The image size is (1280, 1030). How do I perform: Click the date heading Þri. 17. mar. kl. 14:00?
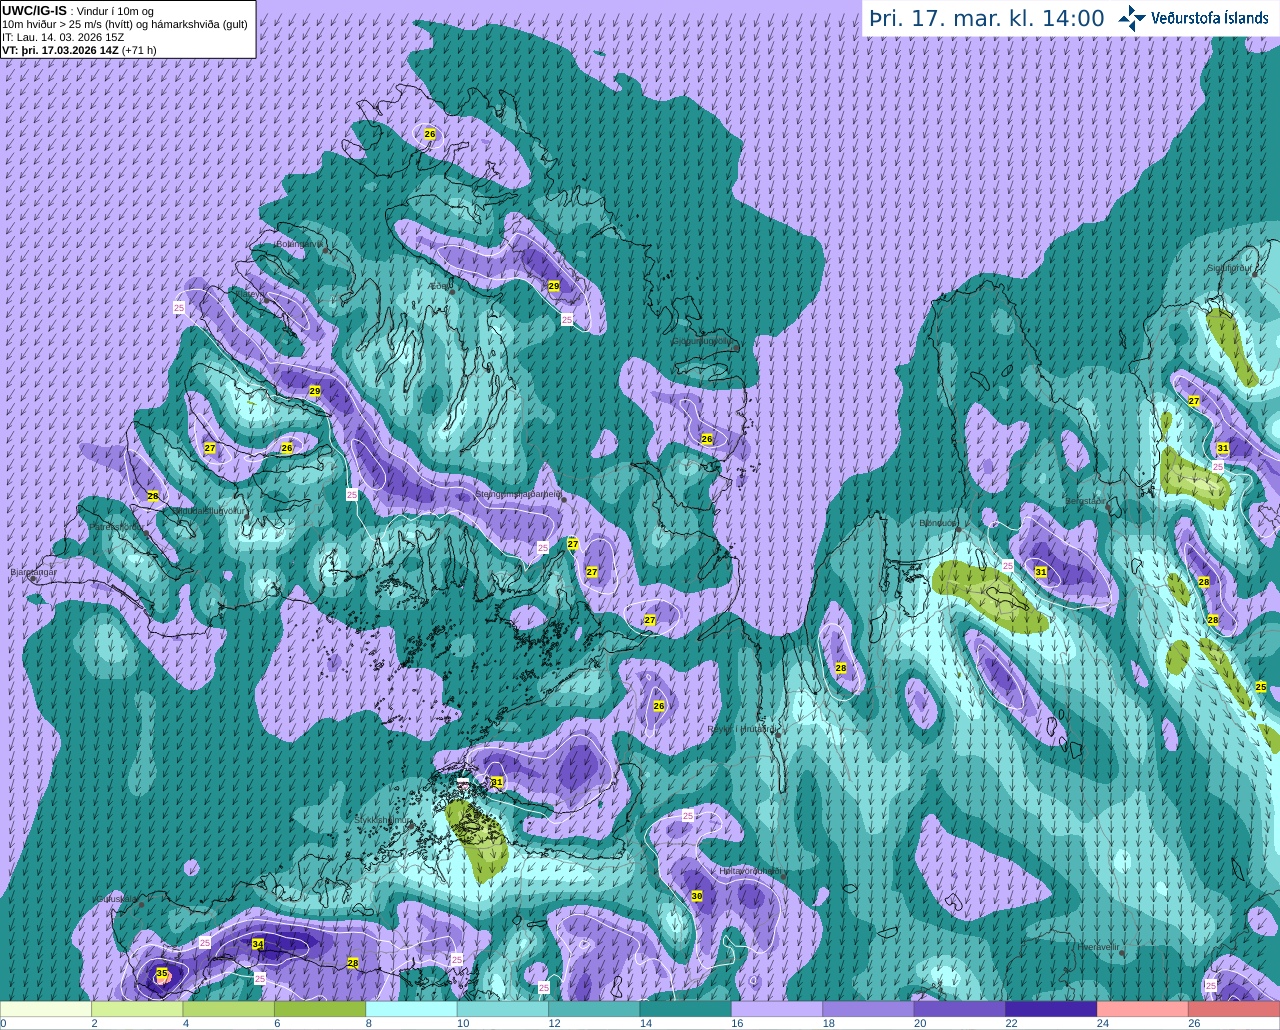987,18
